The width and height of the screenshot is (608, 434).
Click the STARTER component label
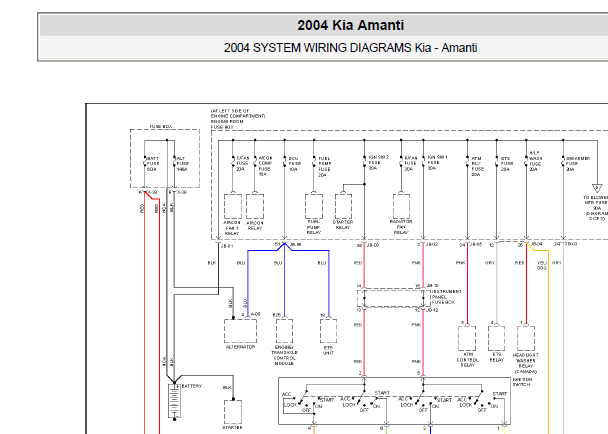click(x=233, y=427)
